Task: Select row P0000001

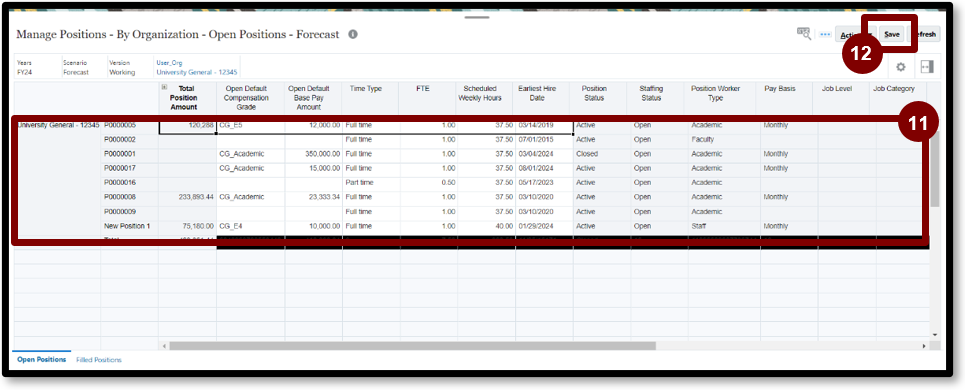Action: [x=130, y=154]
